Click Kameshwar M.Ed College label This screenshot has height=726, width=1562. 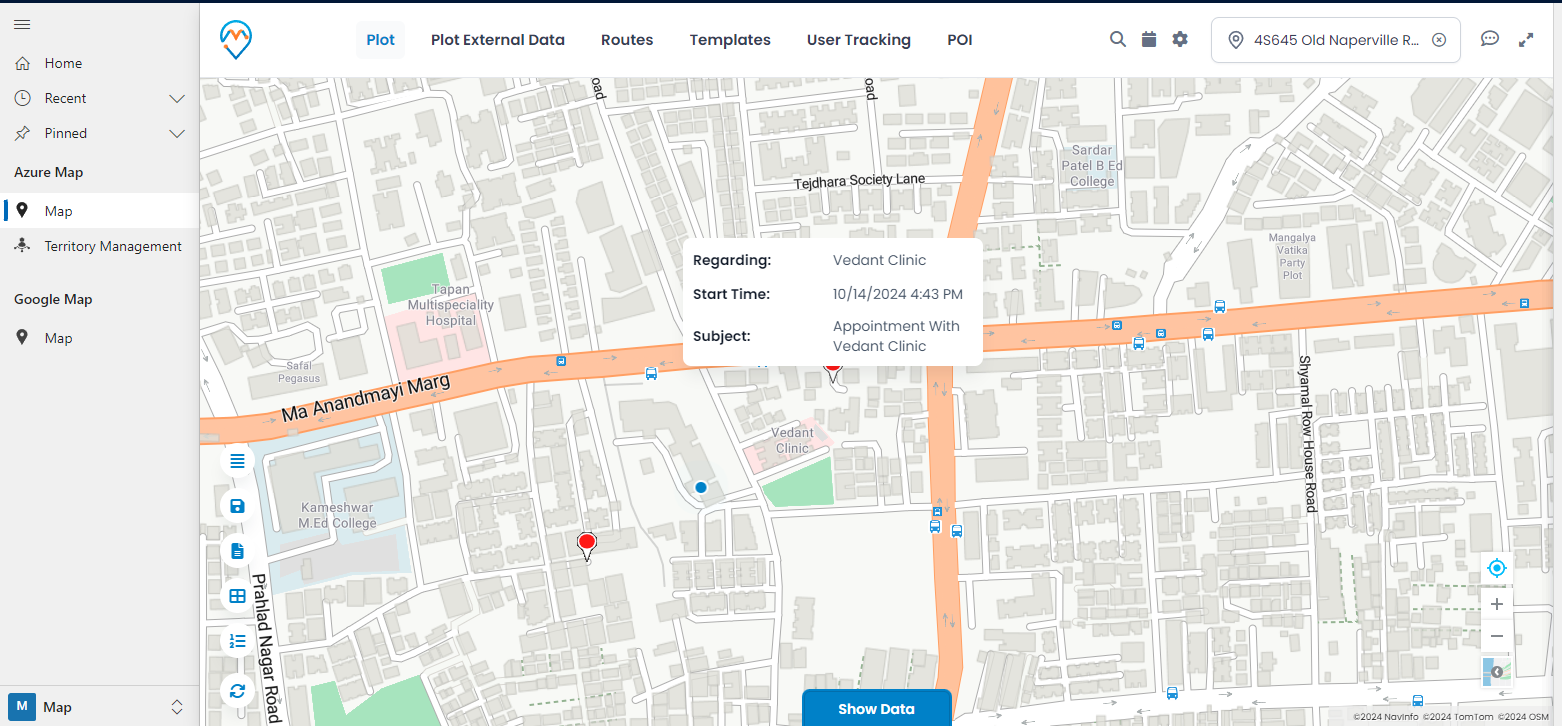(338, 515)
